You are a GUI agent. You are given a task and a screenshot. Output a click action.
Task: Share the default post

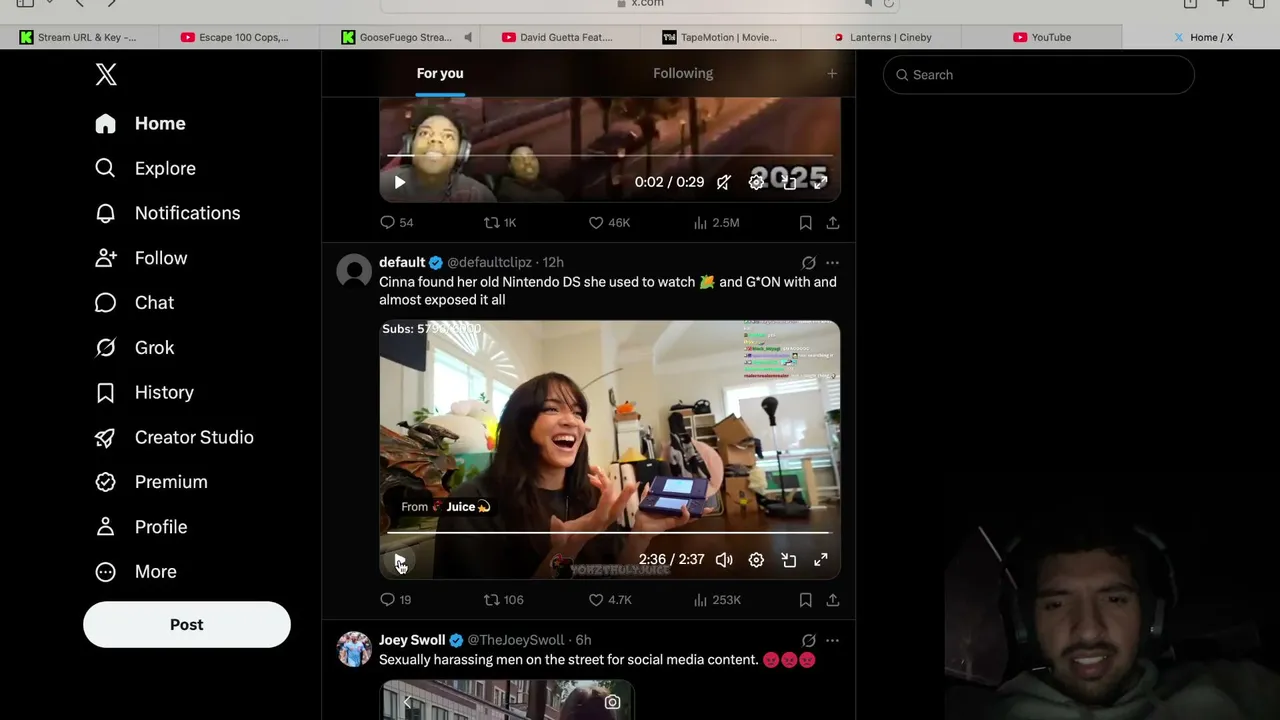click(833, 600)
